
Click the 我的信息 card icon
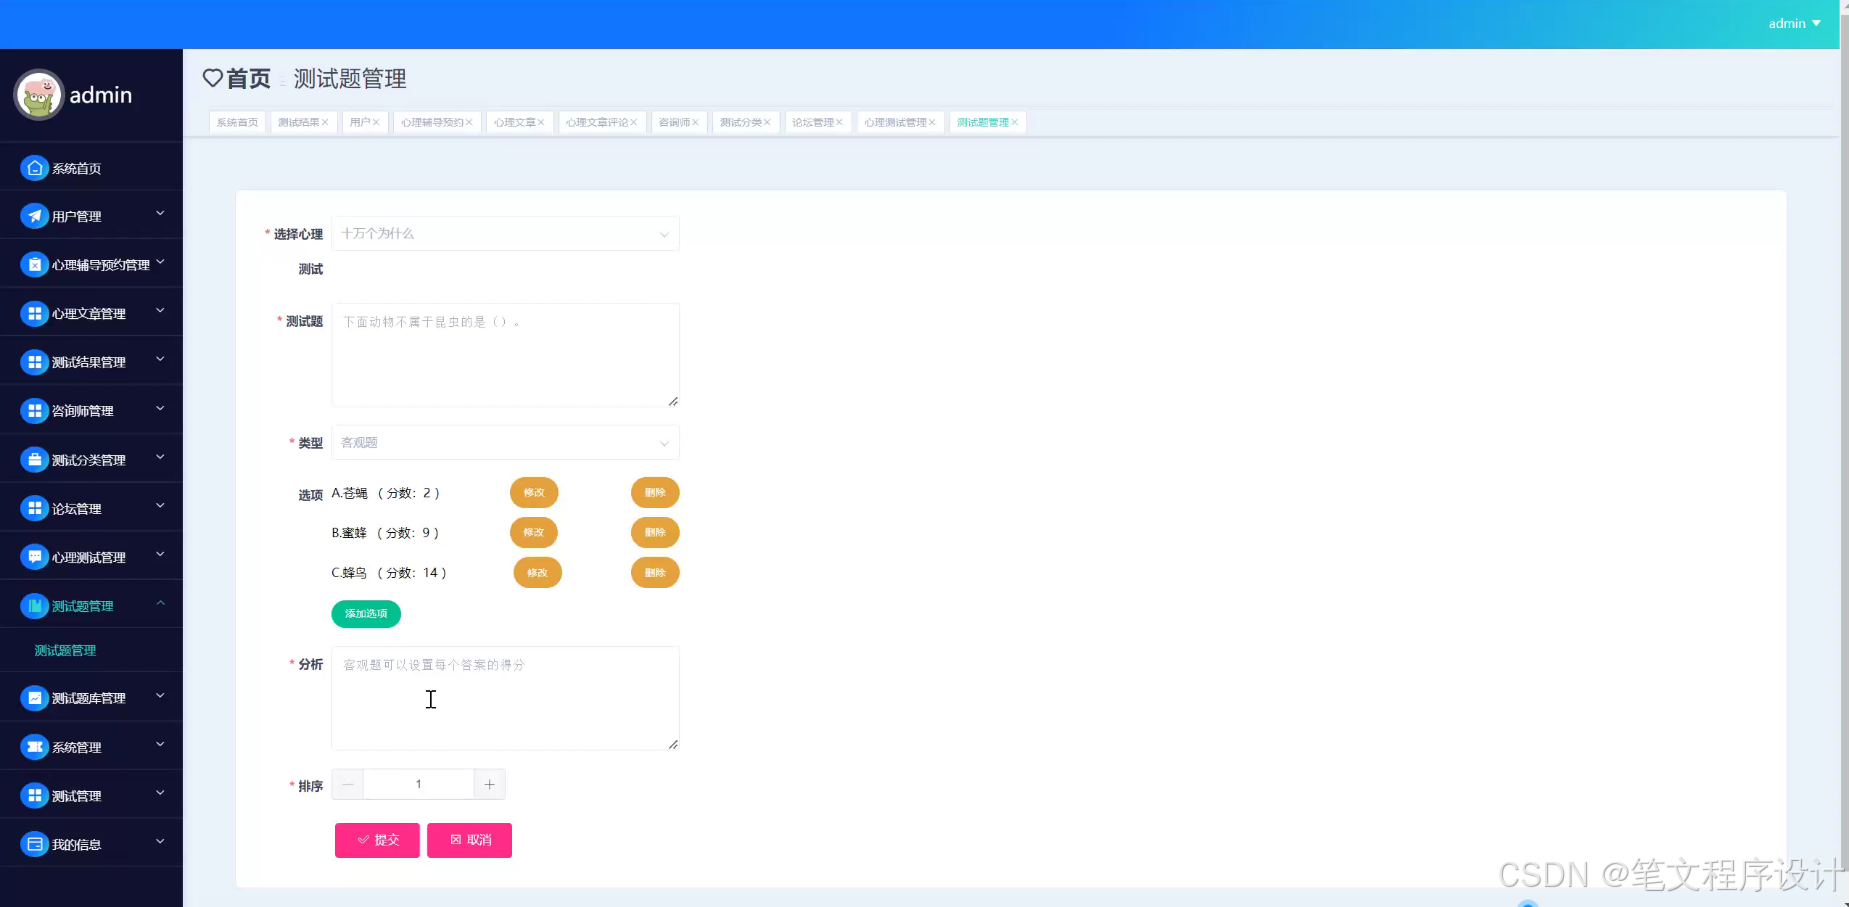[34, 844]
